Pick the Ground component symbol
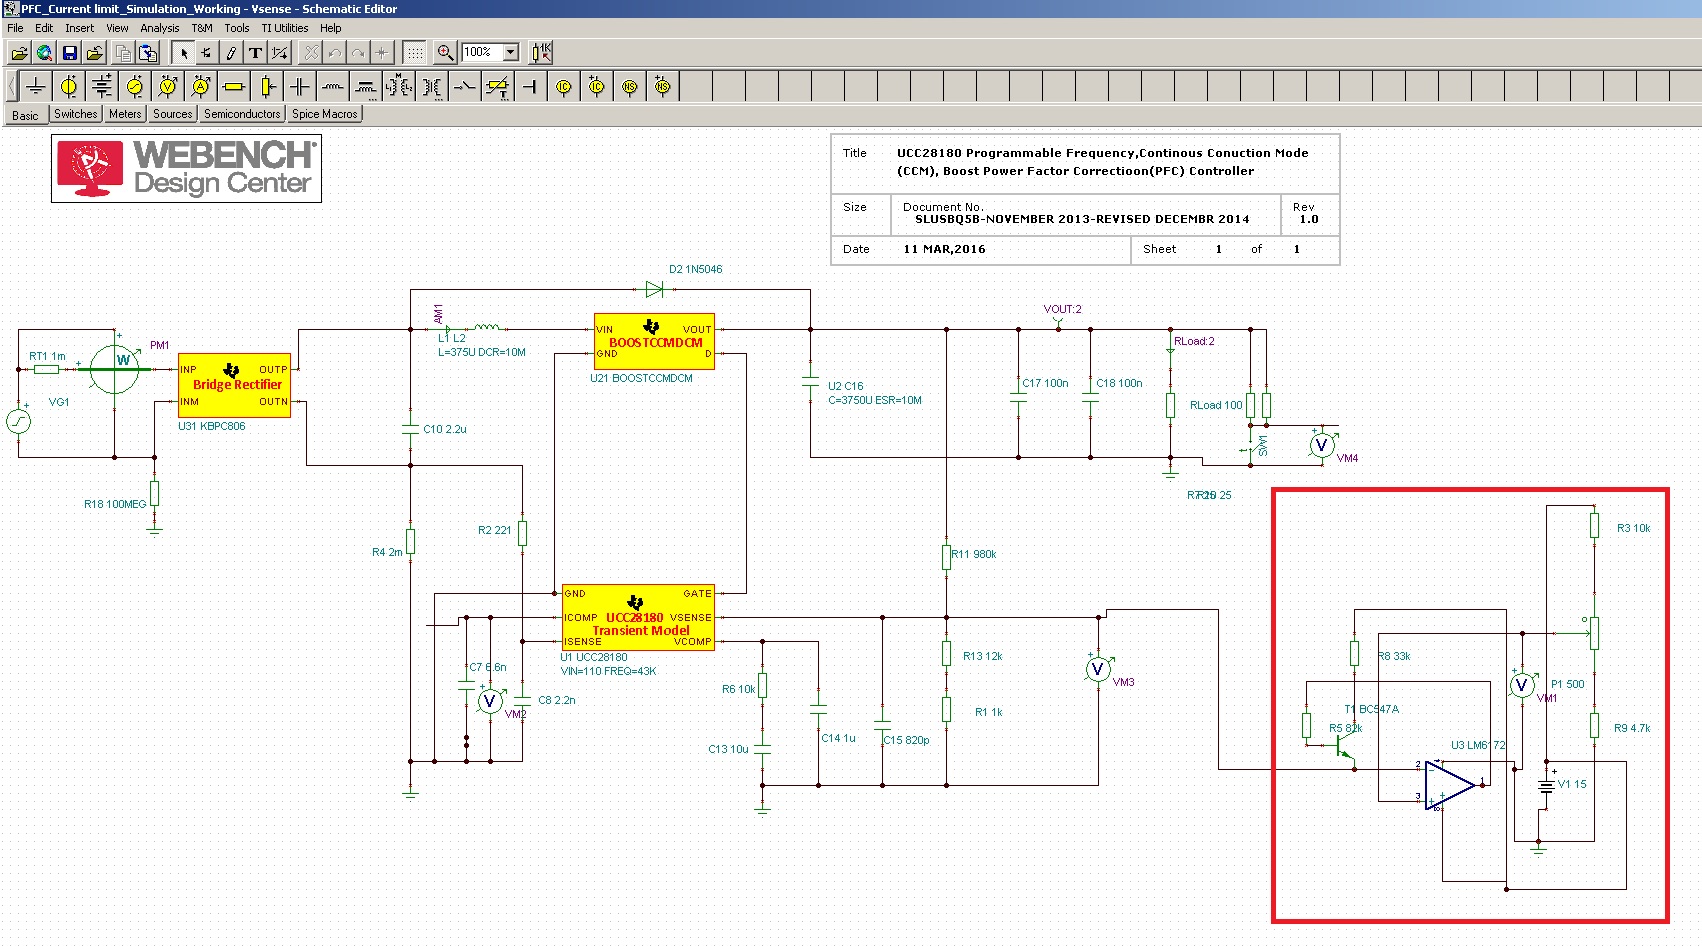The width and height of the screenshot is (1702, 946). [x=36, y=87]
